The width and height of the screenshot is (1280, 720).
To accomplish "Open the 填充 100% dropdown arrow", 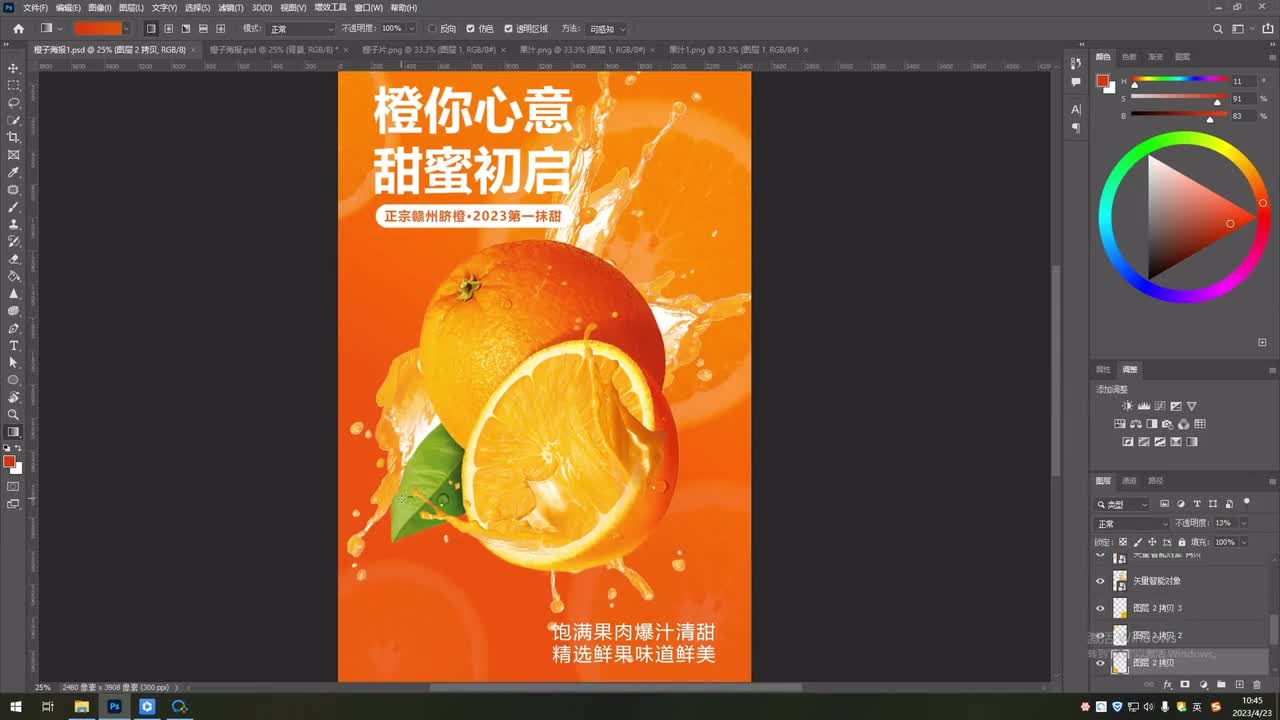I will click(x=1244, y=542).
